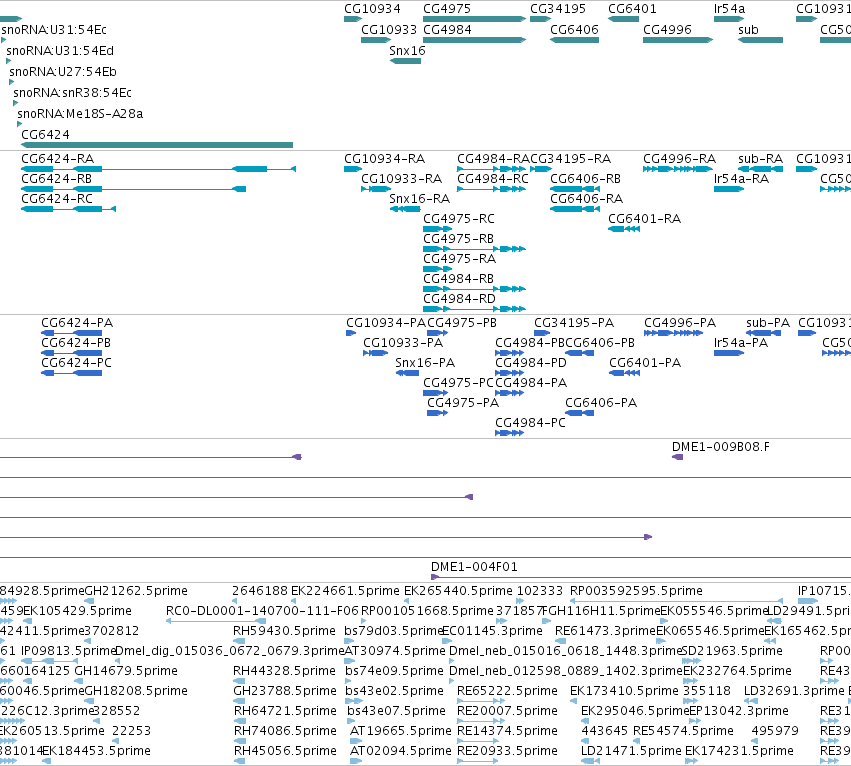851x766 pixels.
Task: Select the CG6406 gene label
Action: [x=574, y=29]
